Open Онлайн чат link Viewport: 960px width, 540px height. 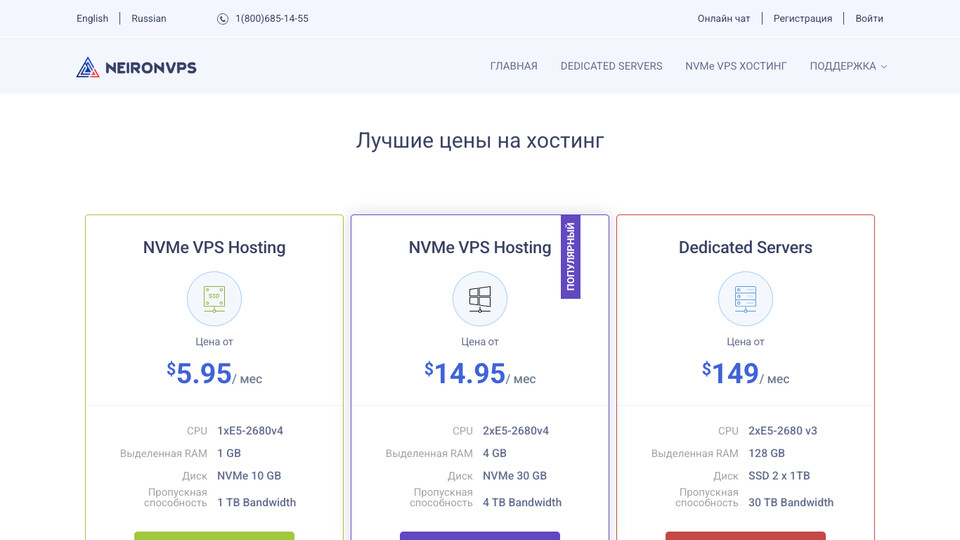coord(723,19)
